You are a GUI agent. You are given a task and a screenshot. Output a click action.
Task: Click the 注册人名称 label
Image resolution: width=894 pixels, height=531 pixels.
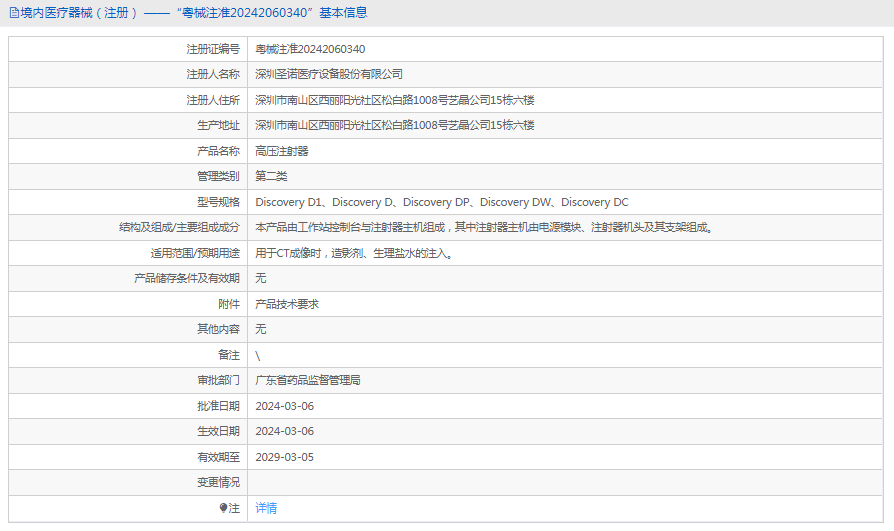tap(213, 74)
